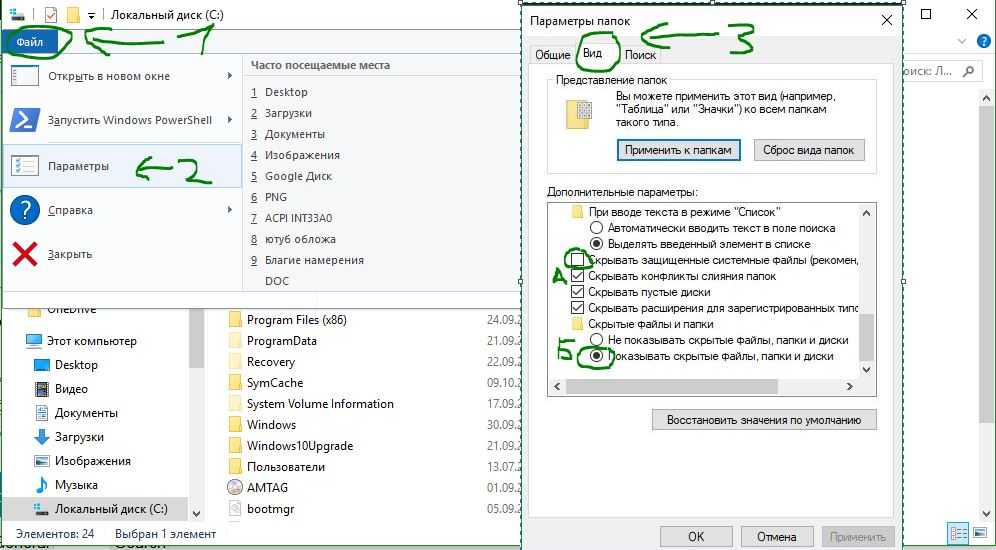Open frequent place Desktop

pos(286,92)
